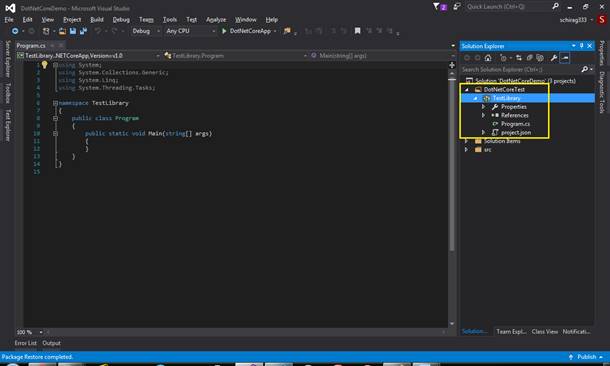Click the notifications flag icon

pos(439,7)
